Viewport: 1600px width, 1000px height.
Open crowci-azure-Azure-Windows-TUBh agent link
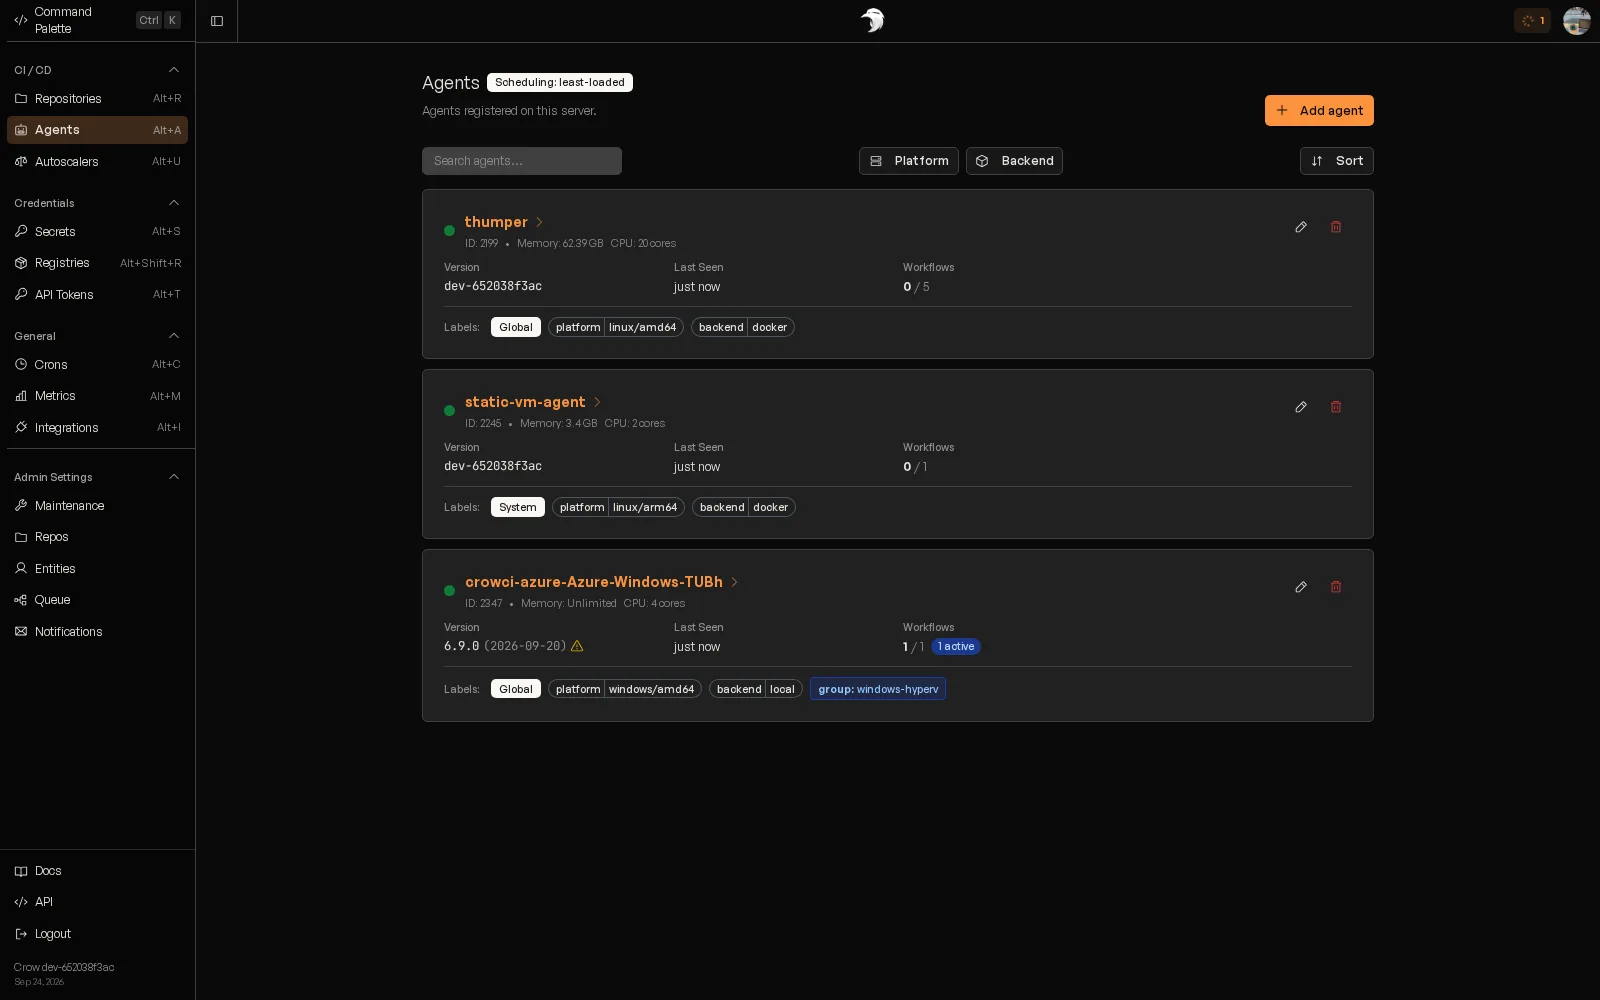(601, 582)
